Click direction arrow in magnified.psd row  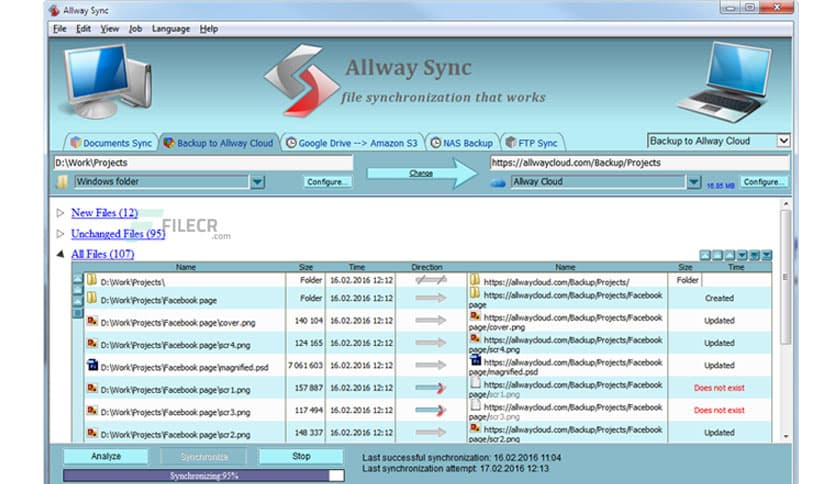[431, 365]
